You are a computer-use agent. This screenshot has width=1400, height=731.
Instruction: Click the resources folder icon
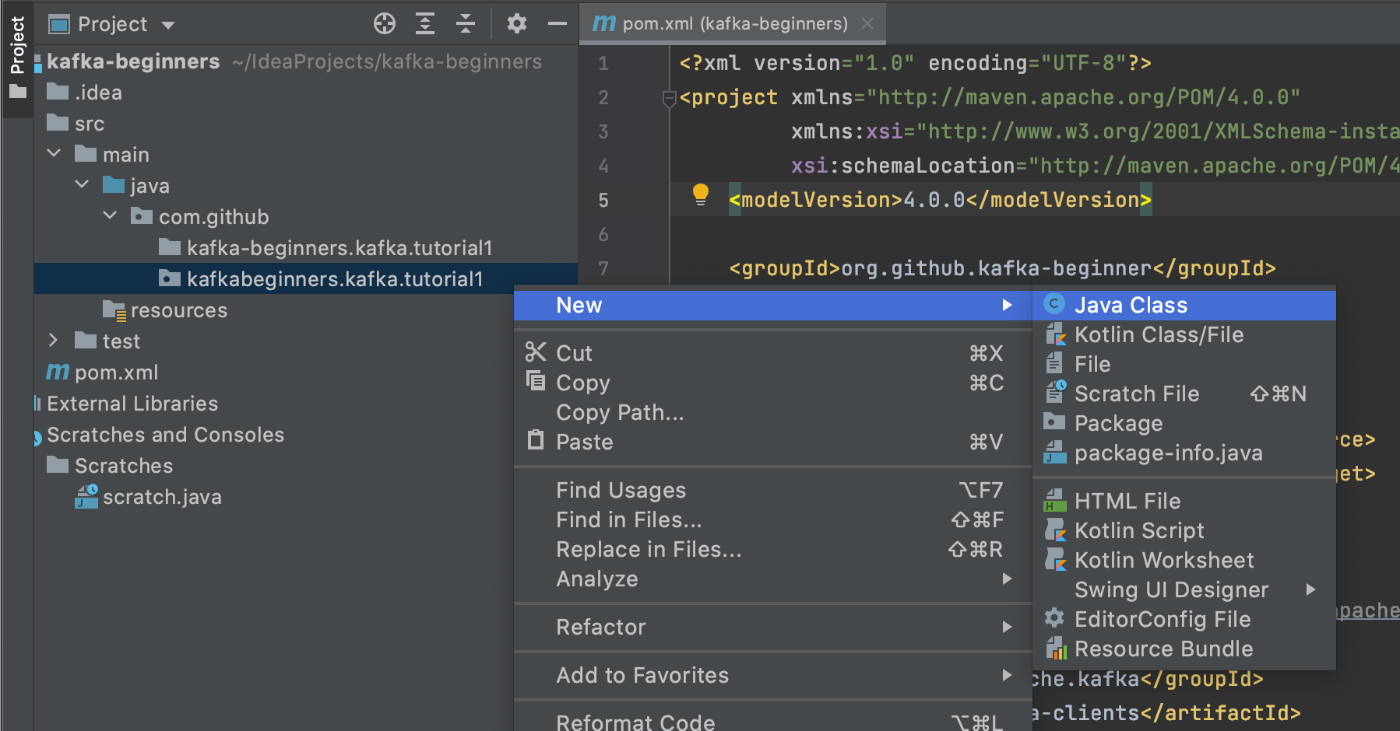click(x=114, y=311)
